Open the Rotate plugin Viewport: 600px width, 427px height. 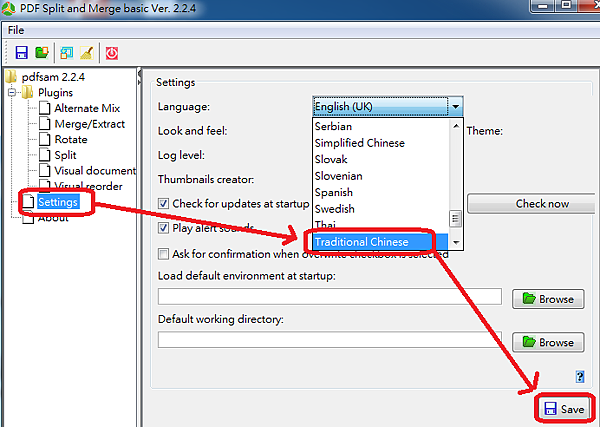[x=71, y=139]
